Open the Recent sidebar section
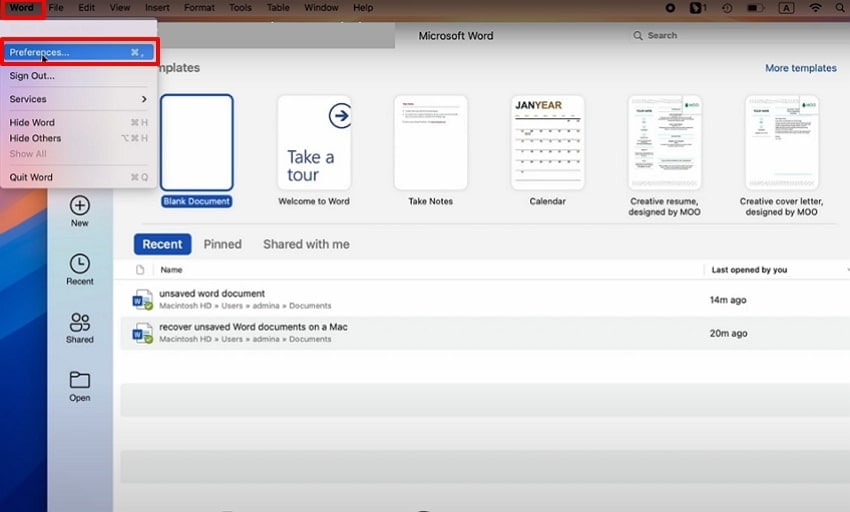The width and height of the screenshot is (850, 512). 80,270
